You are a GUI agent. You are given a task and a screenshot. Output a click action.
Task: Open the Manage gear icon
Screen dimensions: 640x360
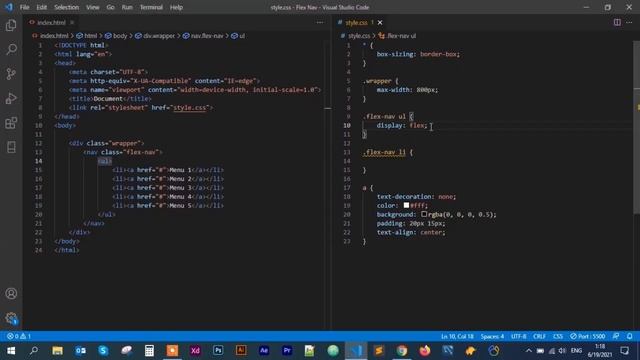(x=11, y=318)
